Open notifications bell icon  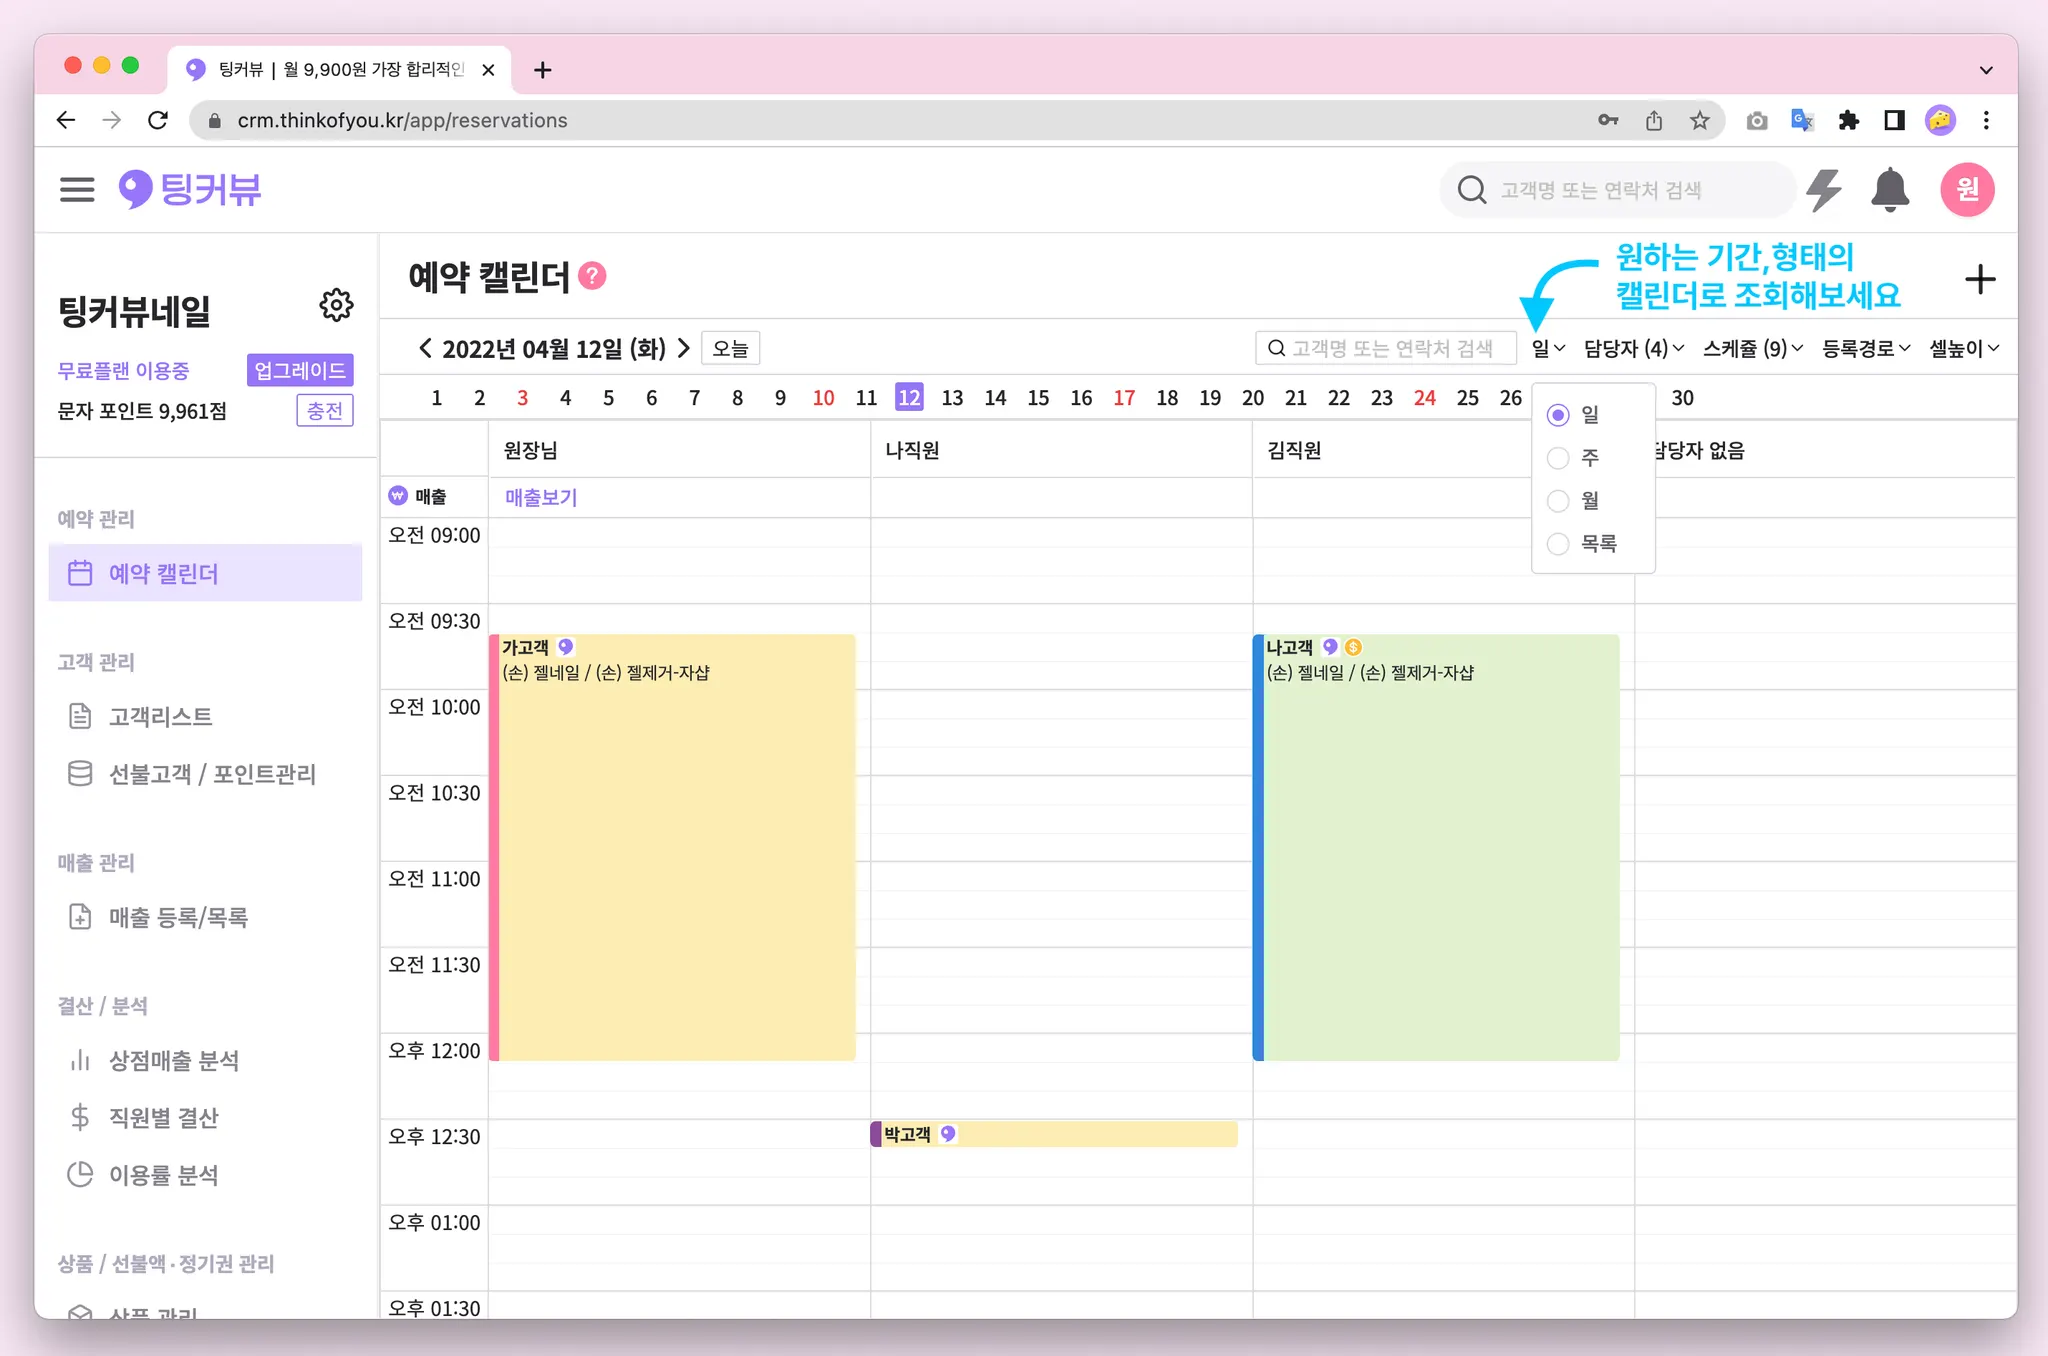[1889, 189]
